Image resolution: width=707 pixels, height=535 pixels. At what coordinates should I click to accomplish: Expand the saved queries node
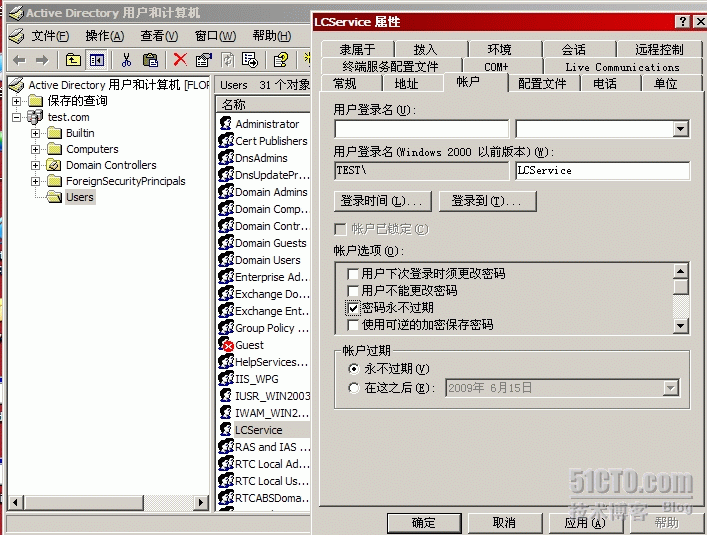click(x=17, y=101)
